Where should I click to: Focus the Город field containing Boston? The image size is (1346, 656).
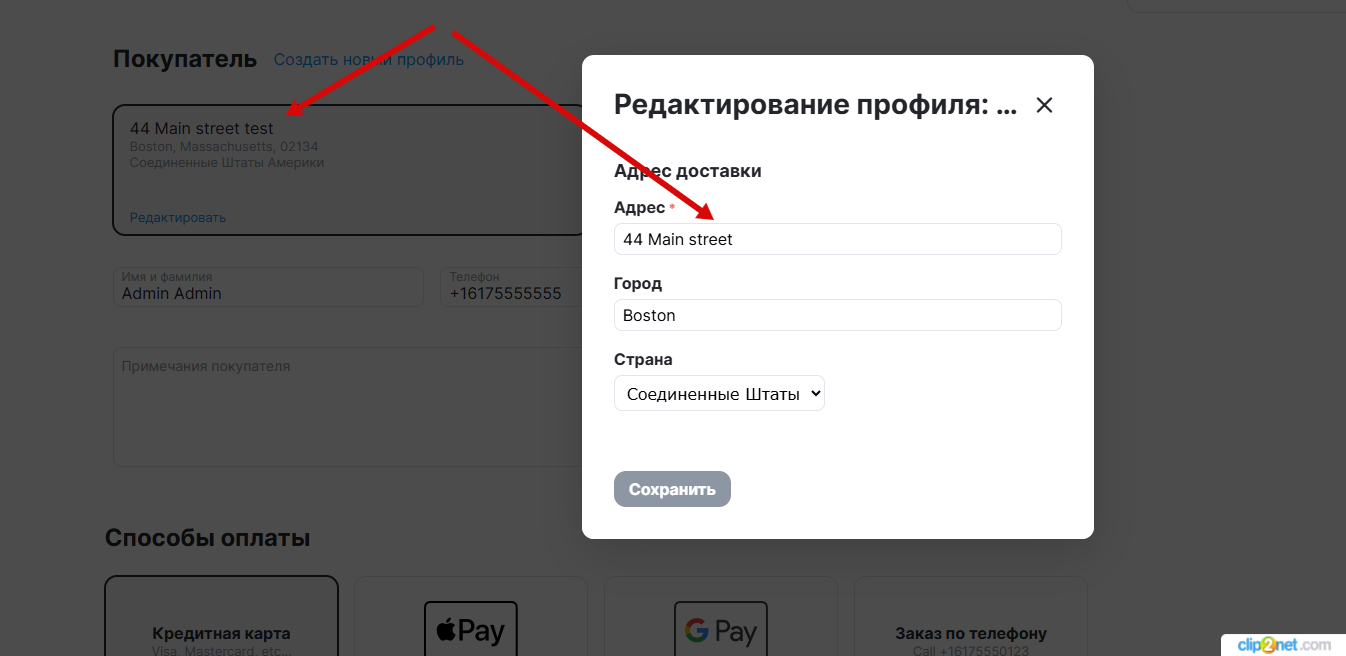point(837,315)
